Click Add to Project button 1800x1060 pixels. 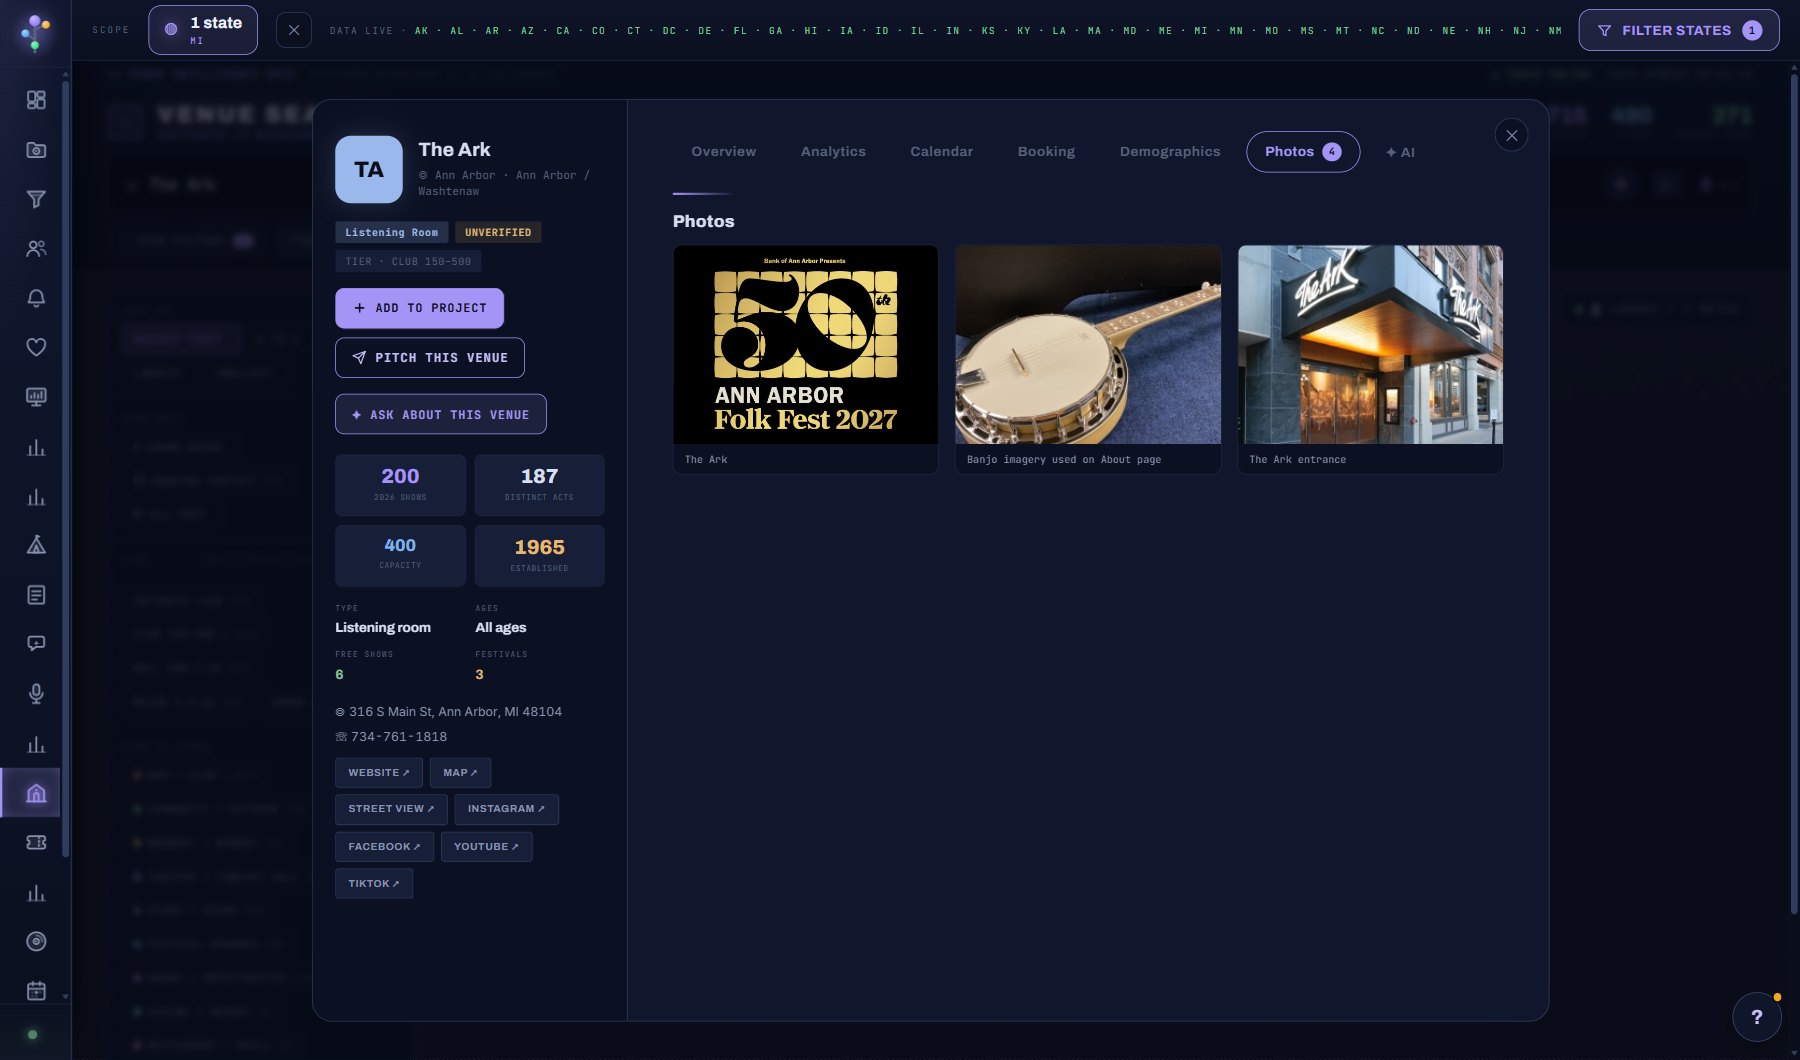pyautogui.click(x=419, y=308)
